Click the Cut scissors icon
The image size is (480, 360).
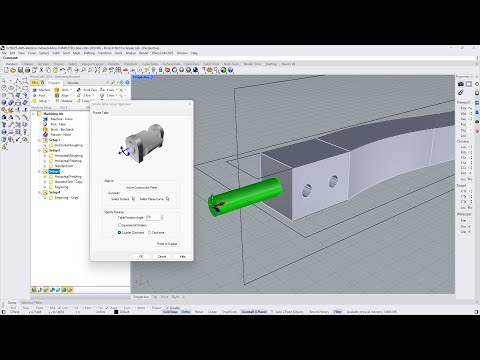click(x=41, y=70)
